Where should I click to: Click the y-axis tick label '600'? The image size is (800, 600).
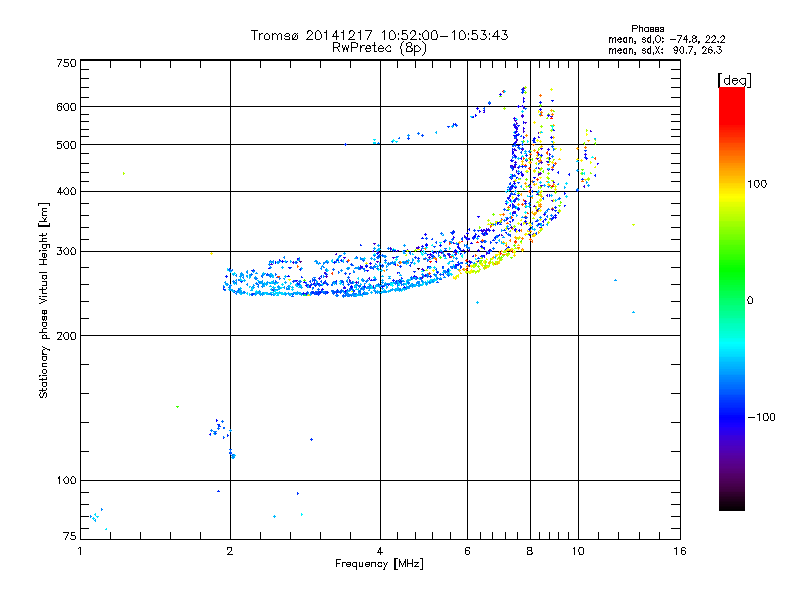pos(66,107)
